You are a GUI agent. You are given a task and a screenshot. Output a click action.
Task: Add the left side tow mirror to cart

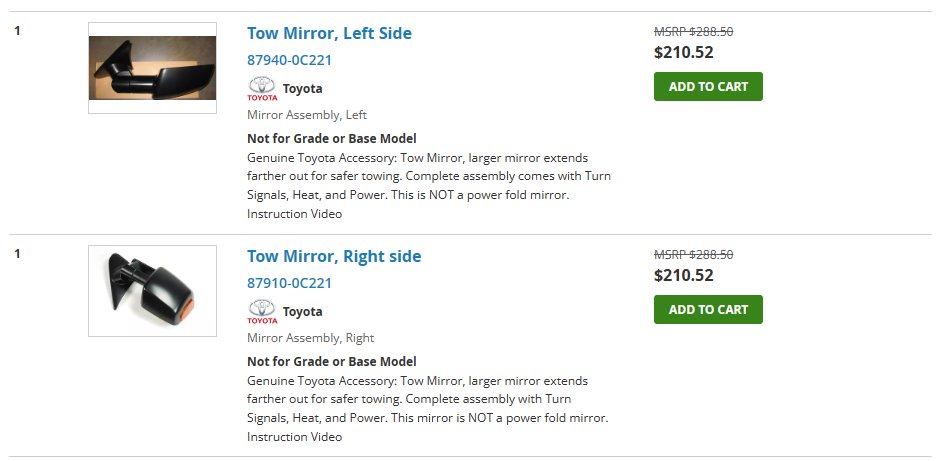point(708,86)
